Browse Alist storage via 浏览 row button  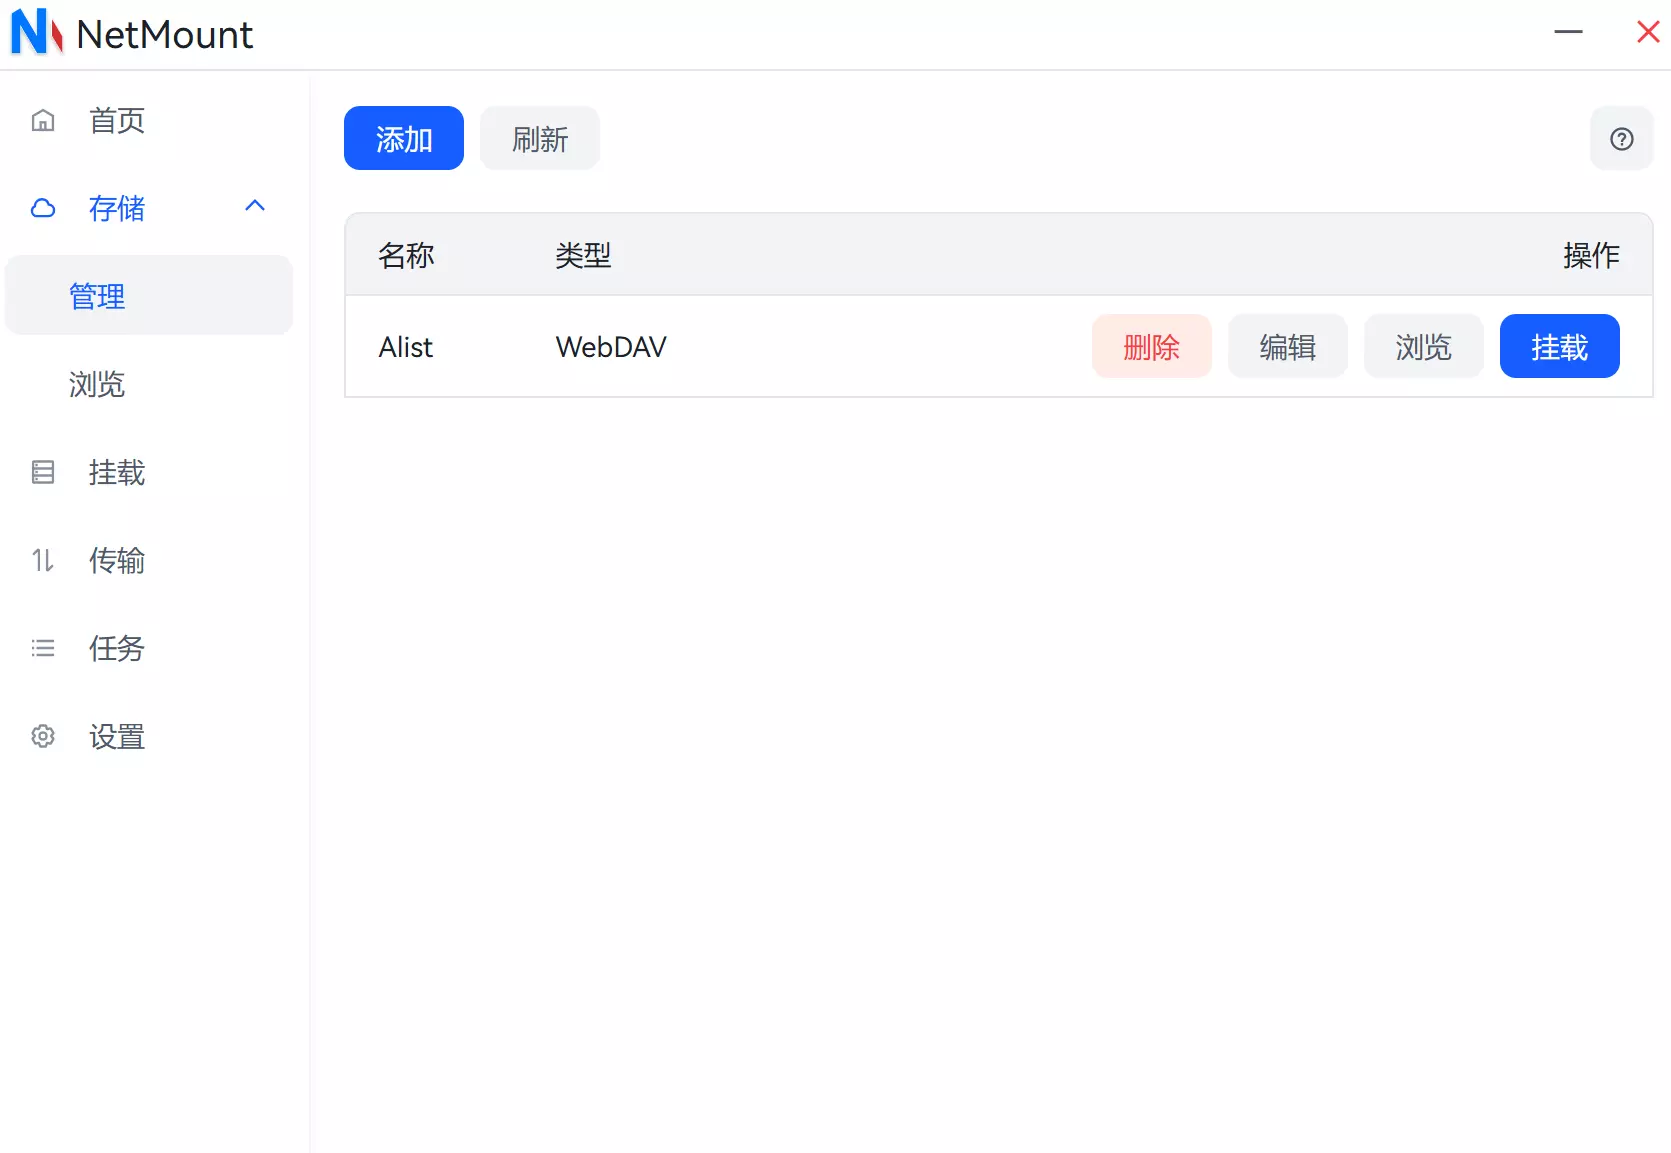1423,347
